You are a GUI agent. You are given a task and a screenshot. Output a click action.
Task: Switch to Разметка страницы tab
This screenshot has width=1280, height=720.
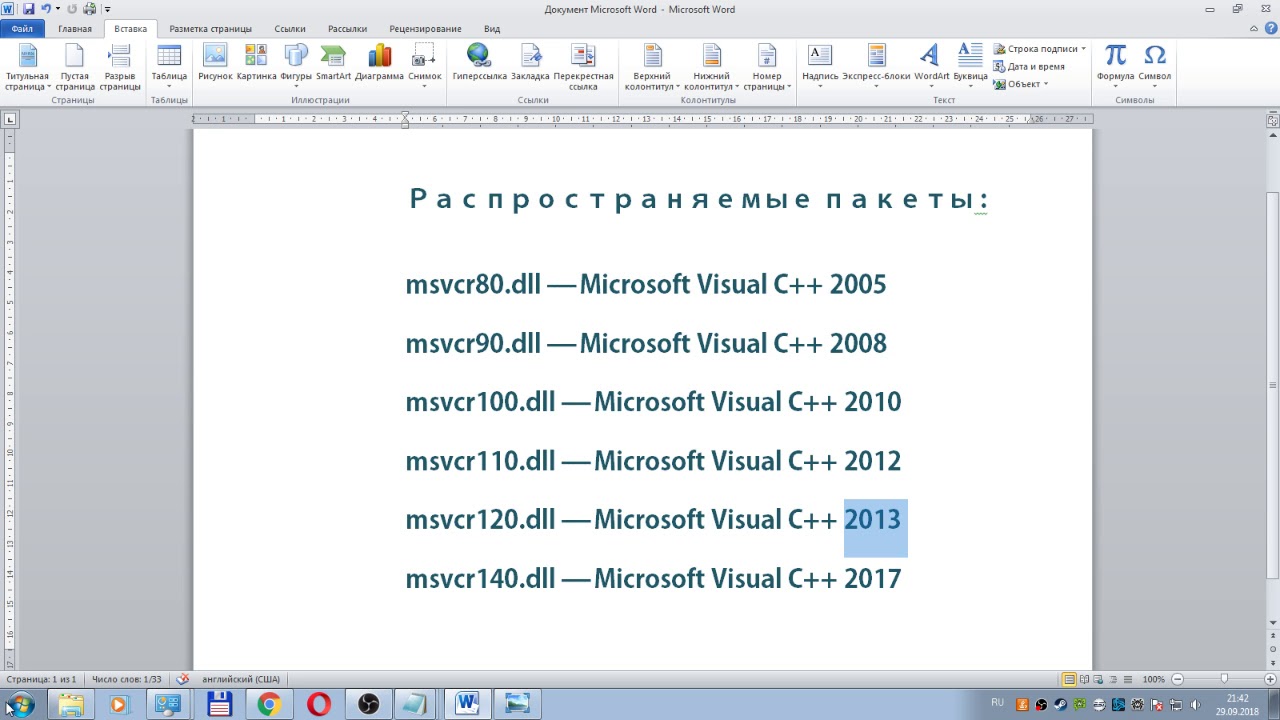210,29
